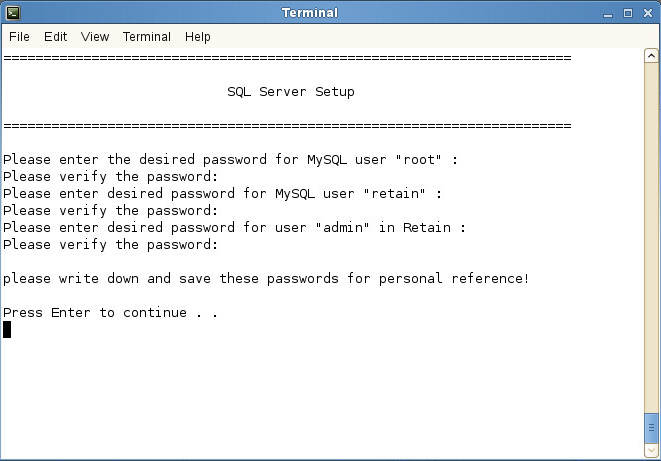This screenshot has height=461, width=661.
Task: Open the File menu
Action: [x=19, y=37]
